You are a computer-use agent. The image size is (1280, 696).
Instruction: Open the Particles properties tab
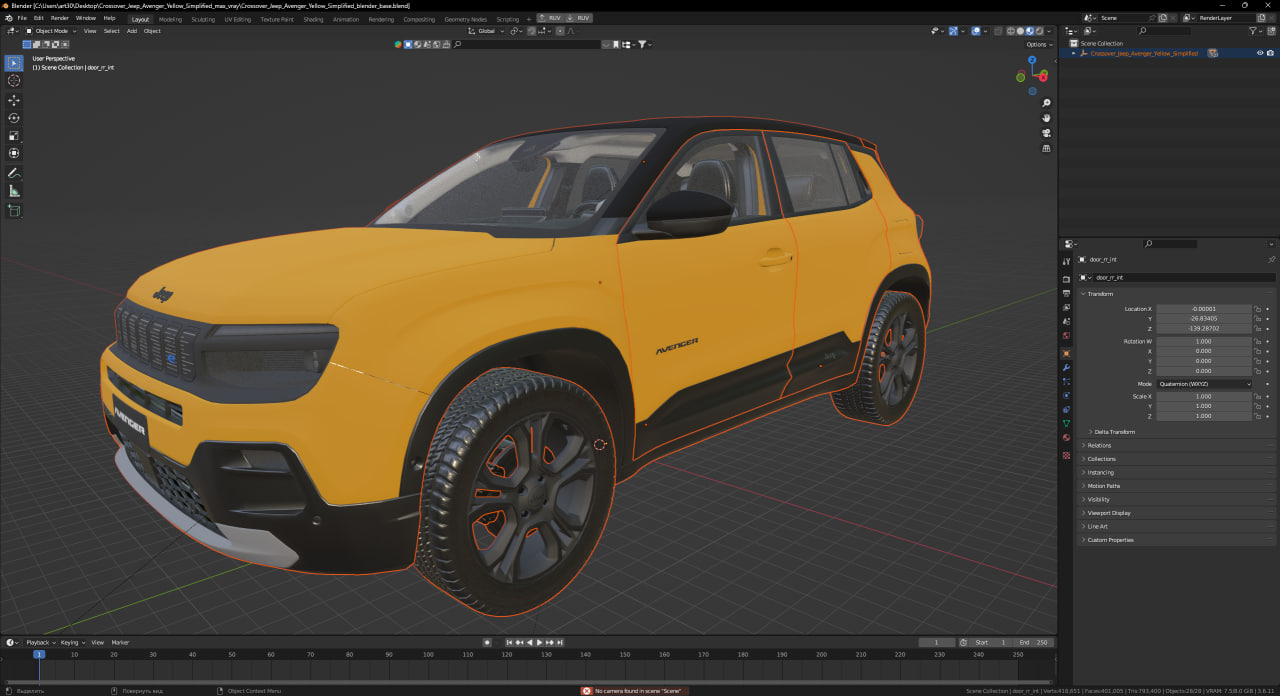click(1066, 381)
